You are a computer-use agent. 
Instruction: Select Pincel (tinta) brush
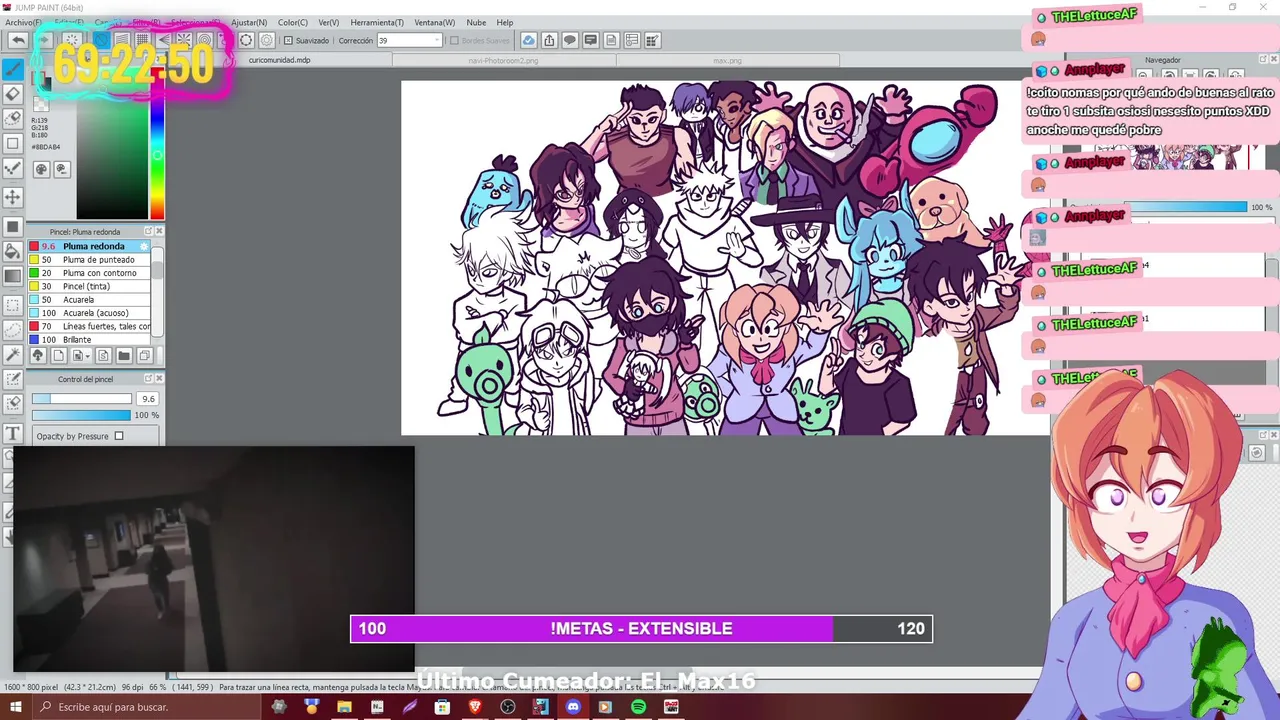pos(88,286)
